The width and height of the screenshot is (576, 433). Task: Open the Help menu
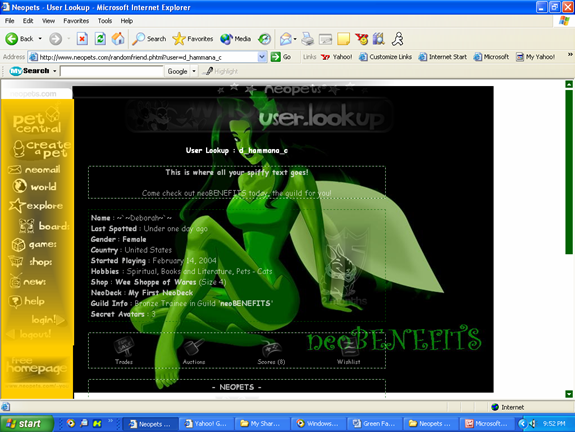(x=127, y=21)
